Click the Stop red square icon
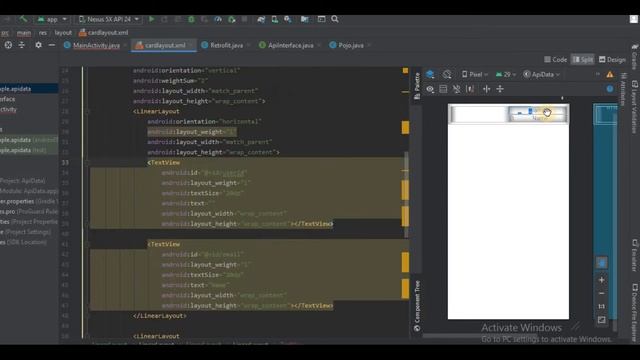The image size is (640, 360). click(x=244, y=19)
